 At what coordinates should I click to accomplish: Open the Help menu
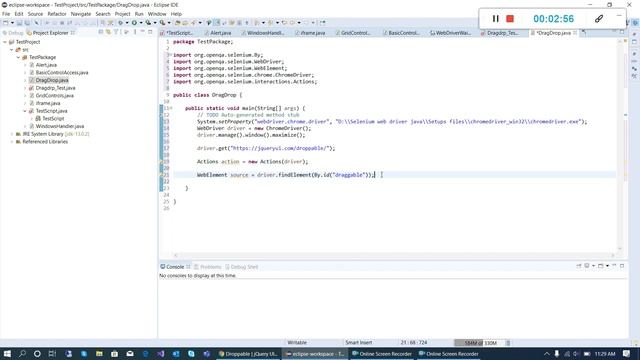176,14
